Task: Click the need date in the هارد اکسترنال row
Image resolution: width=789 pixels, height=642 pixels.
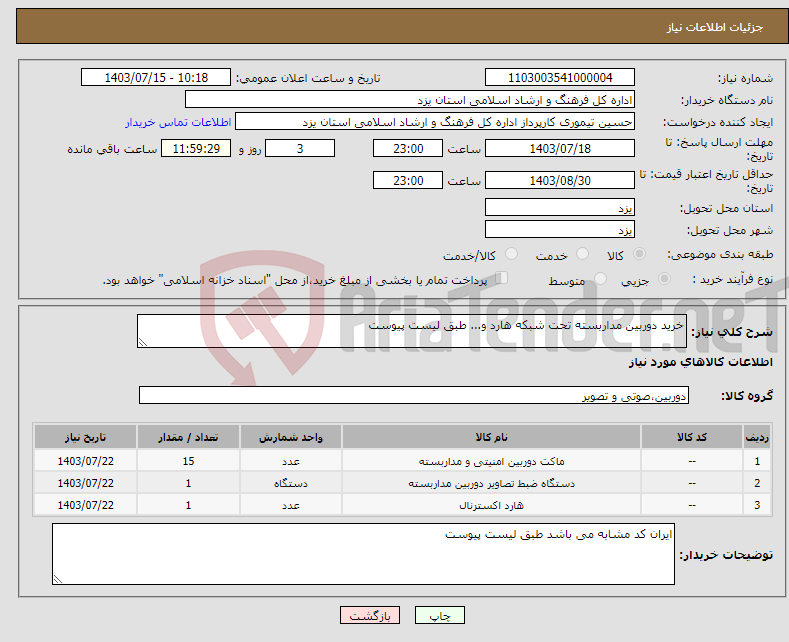Action: tap(86, 505)
